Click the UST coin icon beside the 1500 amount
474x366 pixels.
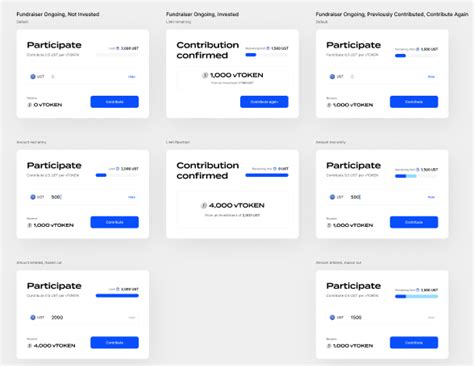[x=332, y=317]
